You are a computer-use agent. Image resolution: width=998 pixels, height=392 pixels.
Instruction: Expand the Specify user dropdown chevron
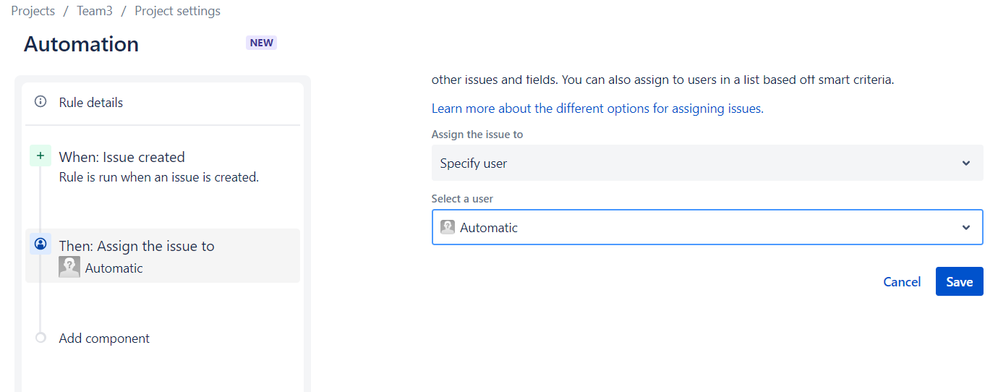click(x=966, y=163)
